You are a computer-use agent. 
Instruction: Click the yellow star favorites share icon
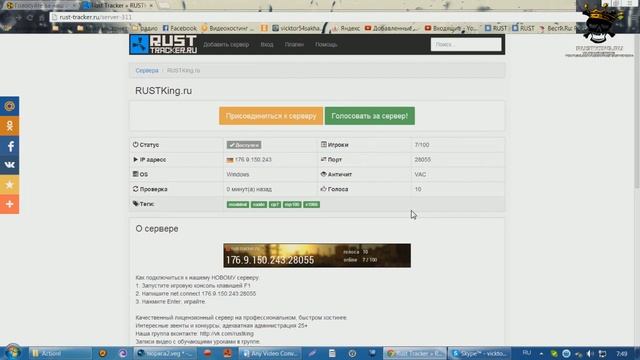coord(9,185)
